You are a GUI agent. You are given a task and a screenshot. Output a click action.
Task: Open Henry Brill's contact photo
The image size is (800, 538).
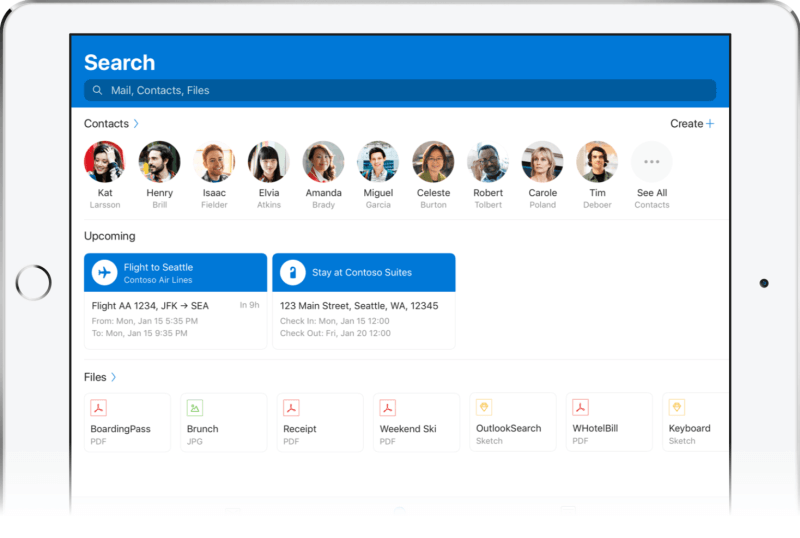159,162
